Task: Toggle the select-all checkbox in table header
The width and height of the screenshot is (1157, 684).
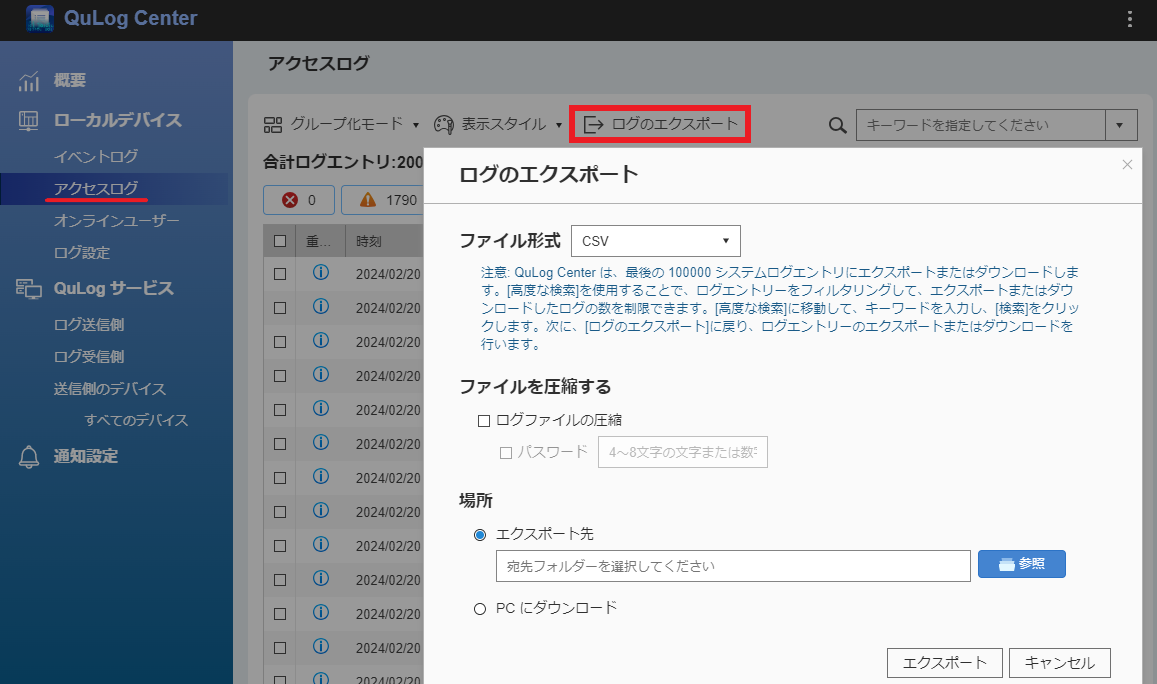Action: point(280,241)
